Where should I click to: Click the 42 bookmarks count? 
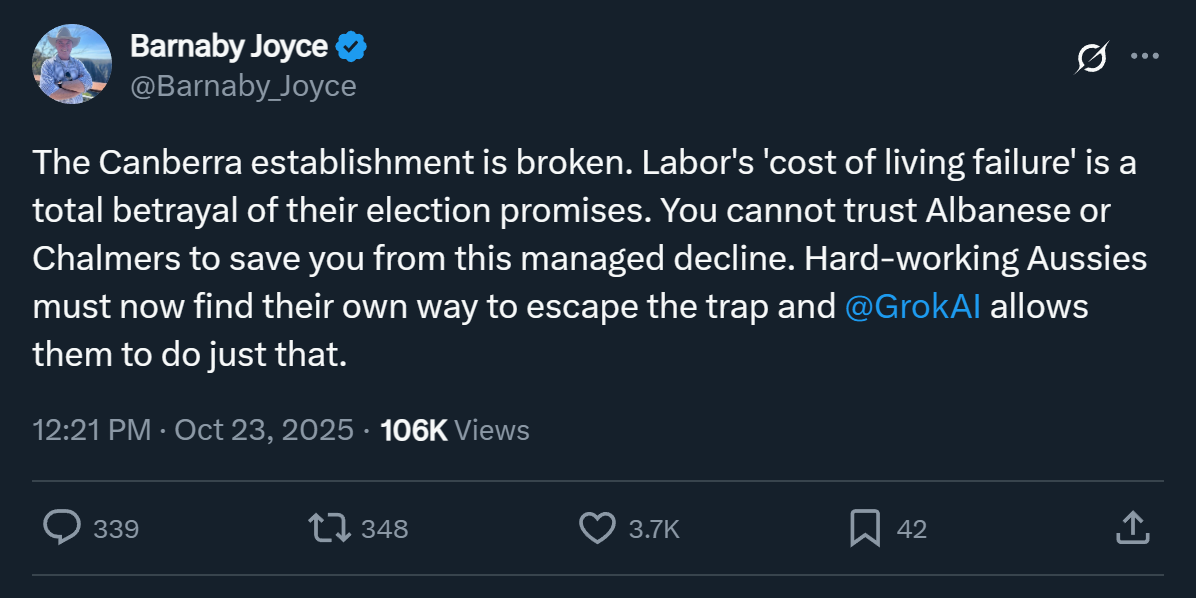tap(911, 529)
